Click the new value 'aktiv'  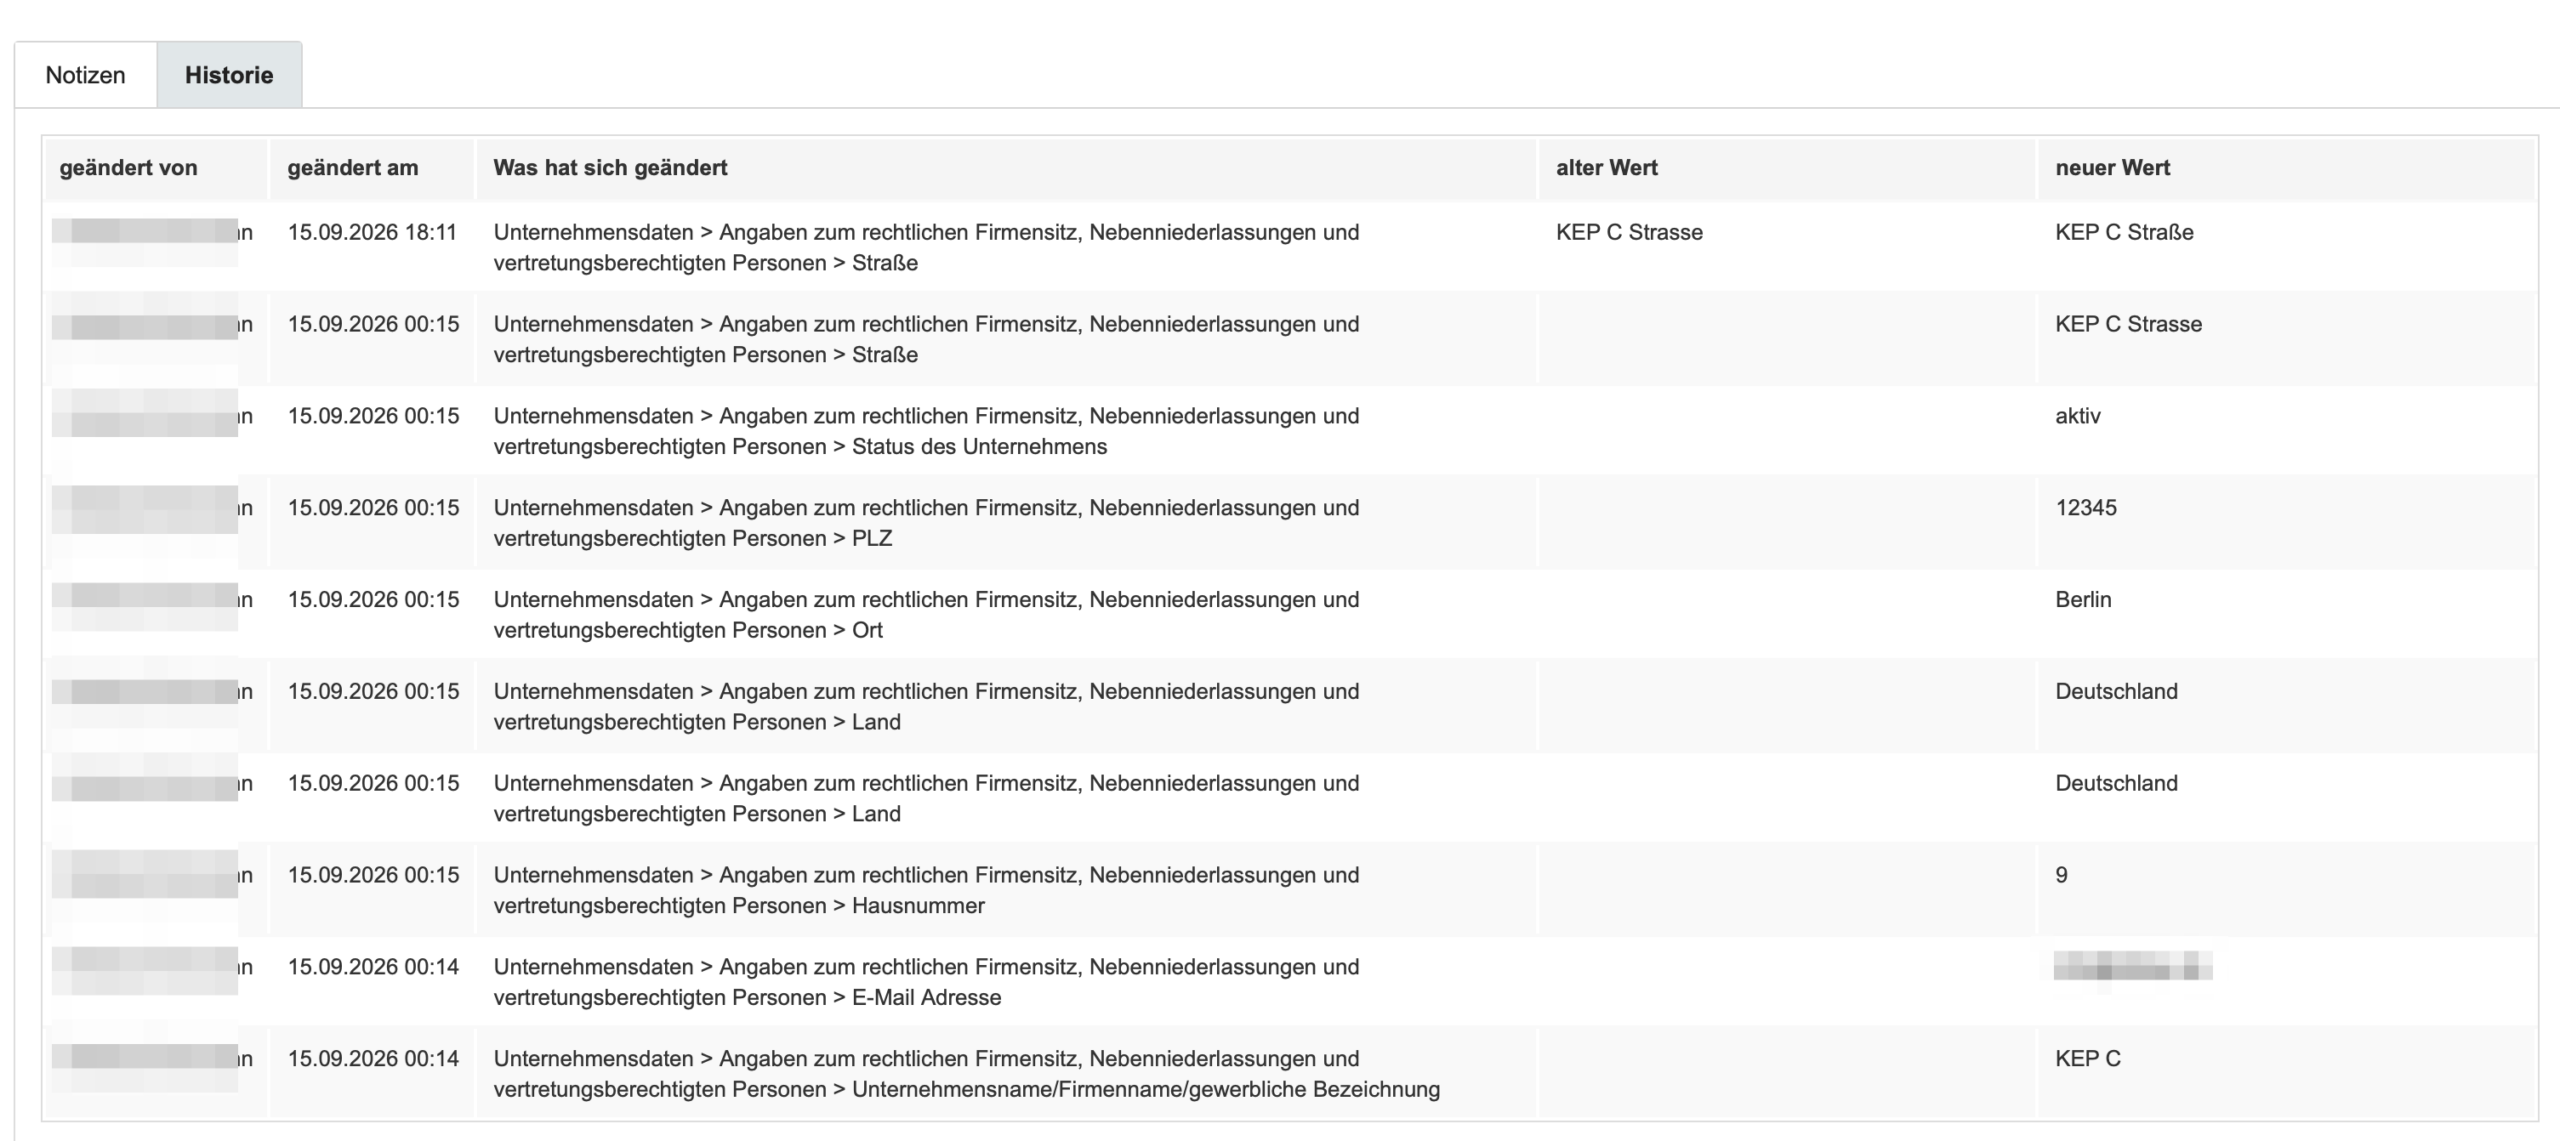2078,416
